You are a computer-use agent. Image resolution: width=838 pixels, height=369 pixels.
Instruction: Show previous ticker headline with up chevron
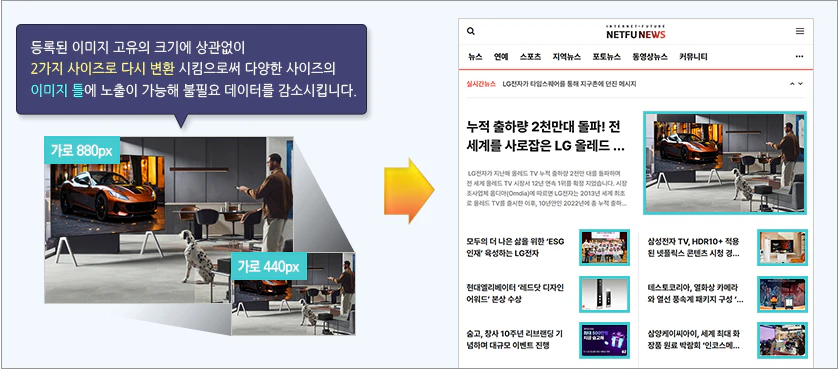(792, 84)
